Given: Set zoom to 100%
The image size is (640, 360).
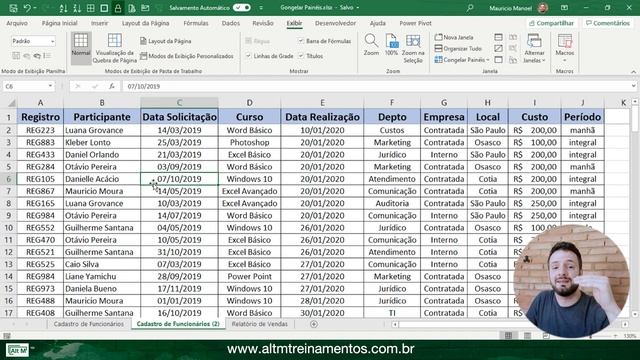Looking at the screenshot, I should pos(391,45).
